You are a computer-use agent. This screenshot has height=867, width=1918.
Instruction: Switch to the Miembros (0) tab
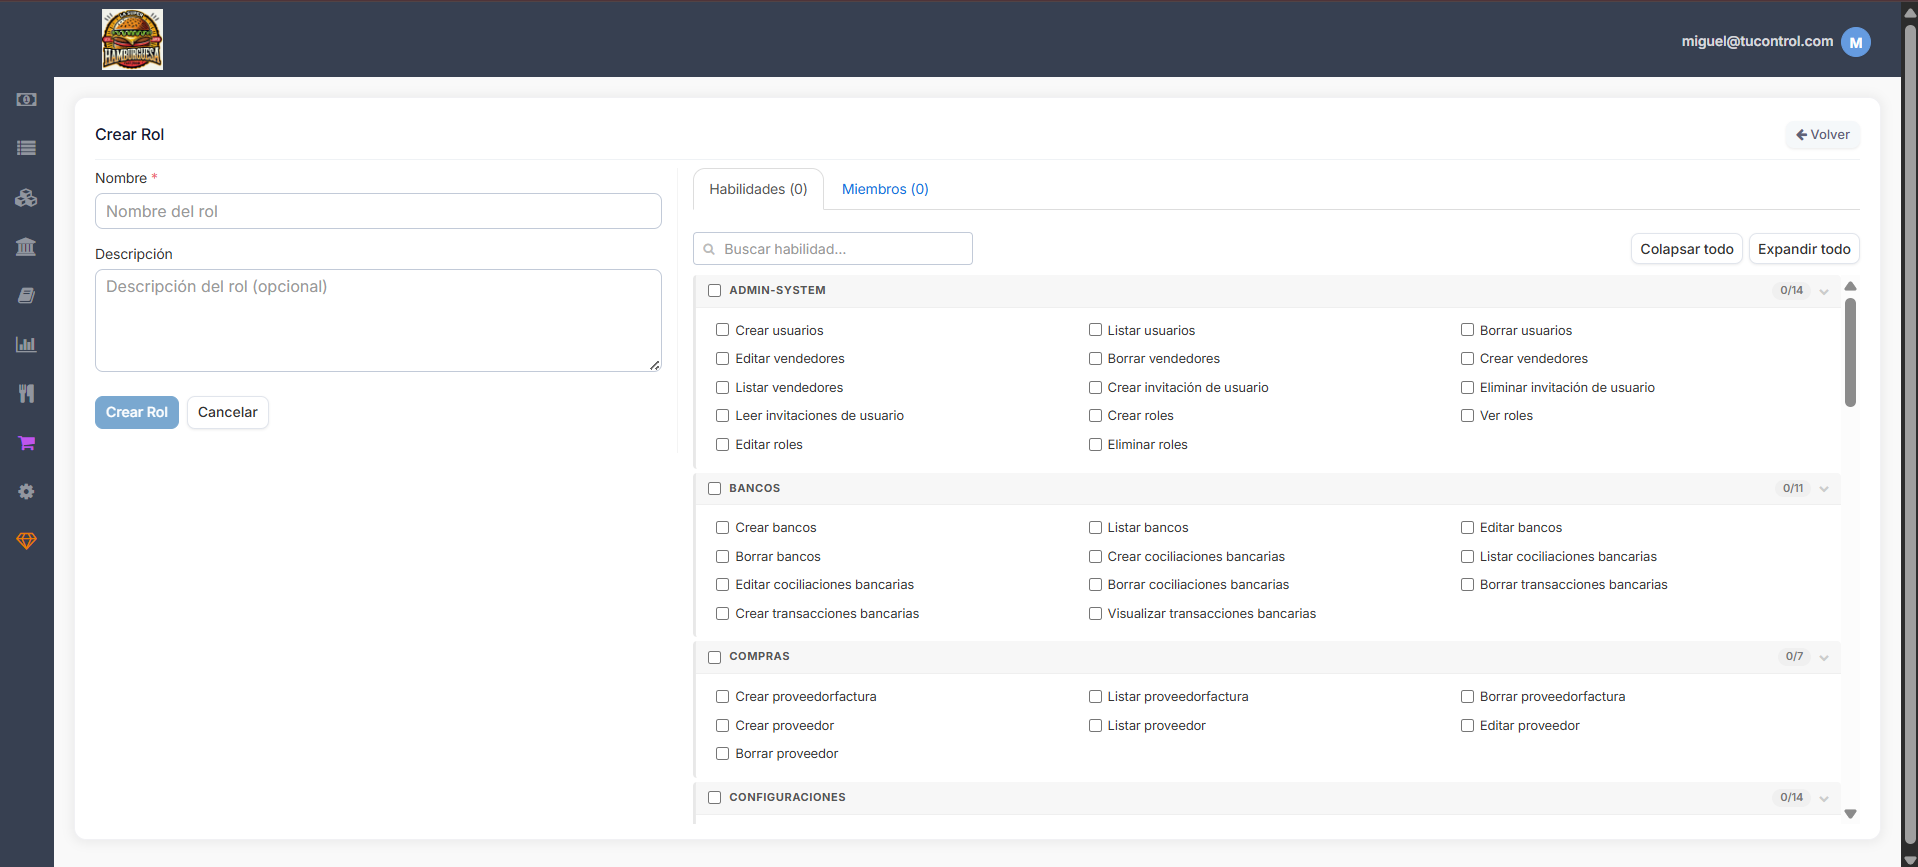pyautogui.click(x=885, y=189)
